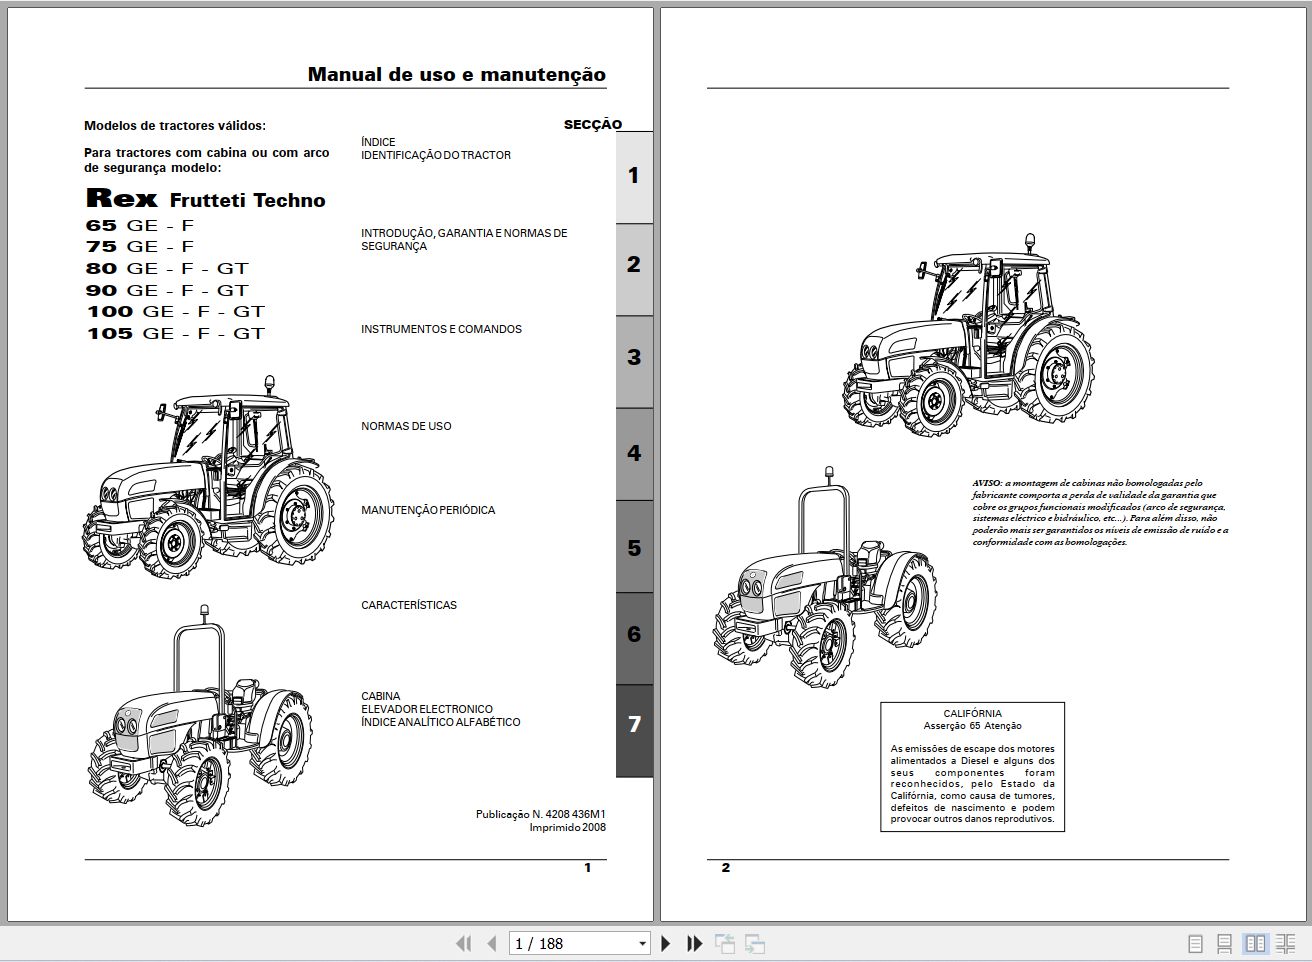This screenshot has width=1312, height=962.
Task: Click the '65 GE - F' model line
Action: pyautogui.click(x=140, y=226)
